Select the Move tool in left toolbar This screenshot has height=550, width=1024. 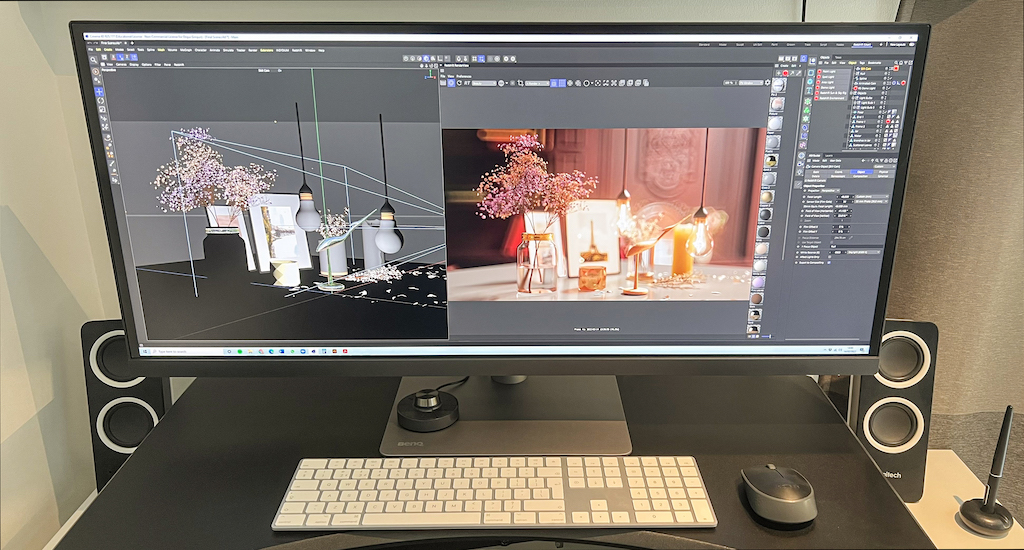tap(99, 92)
